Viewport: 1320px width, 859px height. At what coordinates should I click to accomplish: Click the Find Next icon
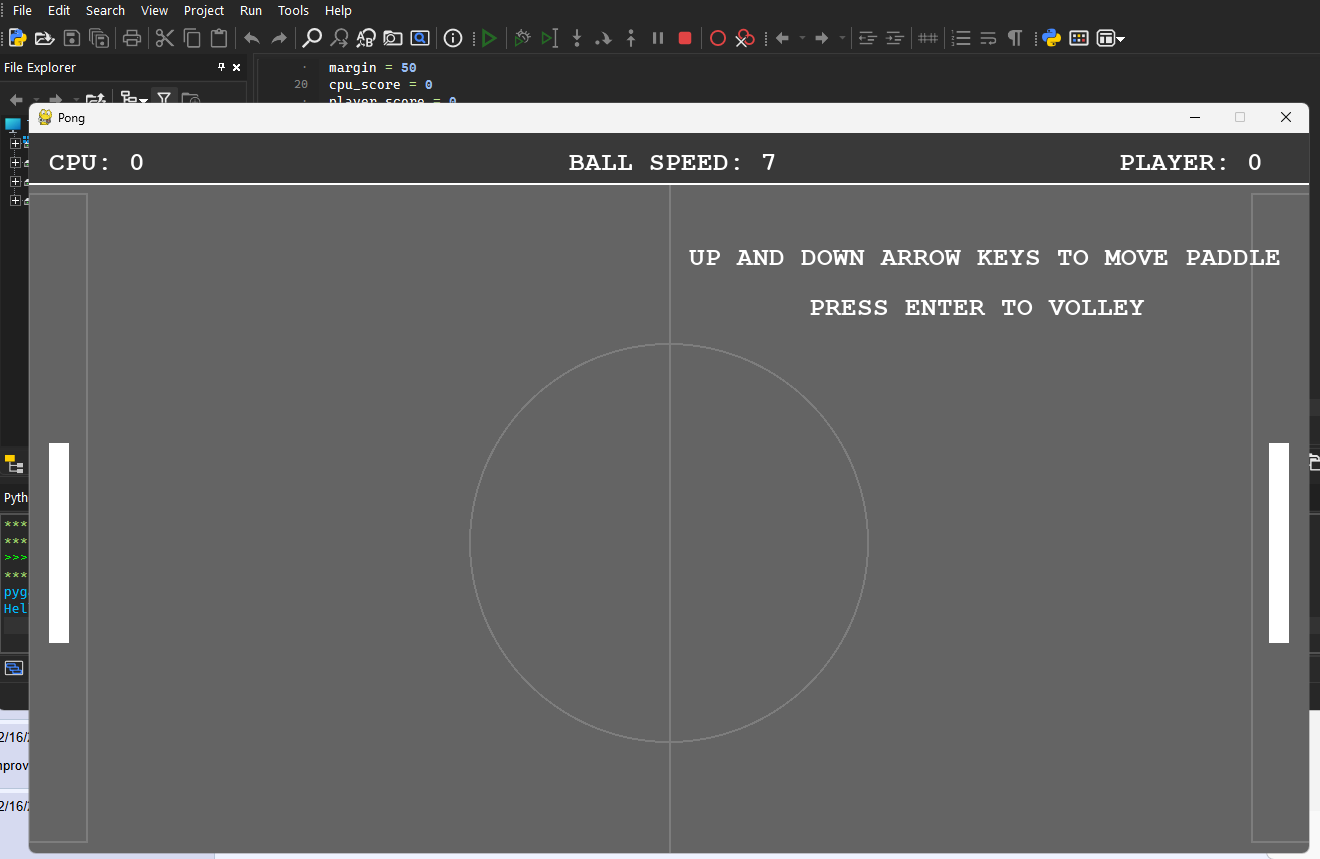pos(339,38)
